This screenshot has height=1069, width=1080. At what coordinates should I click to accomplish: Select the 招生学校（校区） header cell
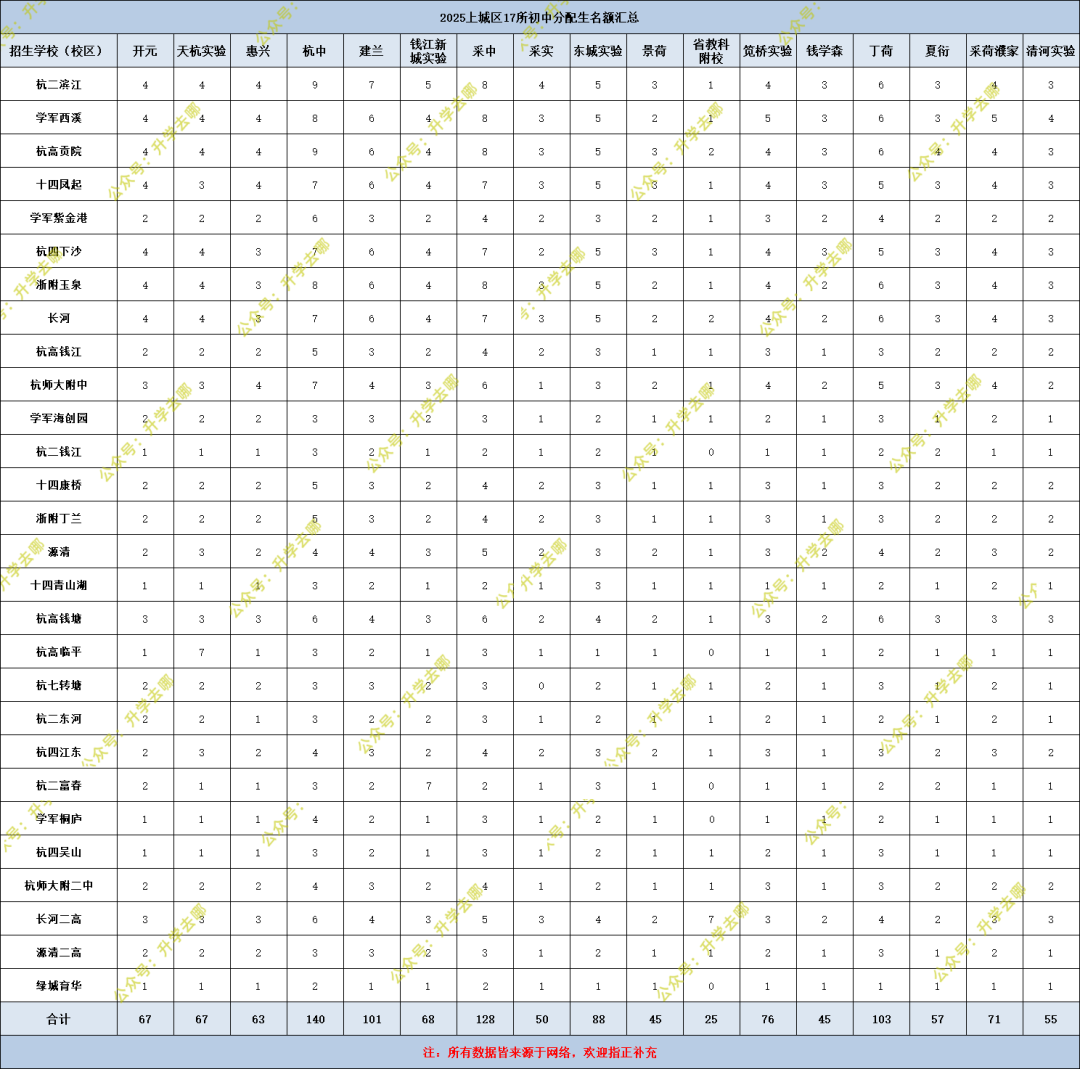(59, 51)
